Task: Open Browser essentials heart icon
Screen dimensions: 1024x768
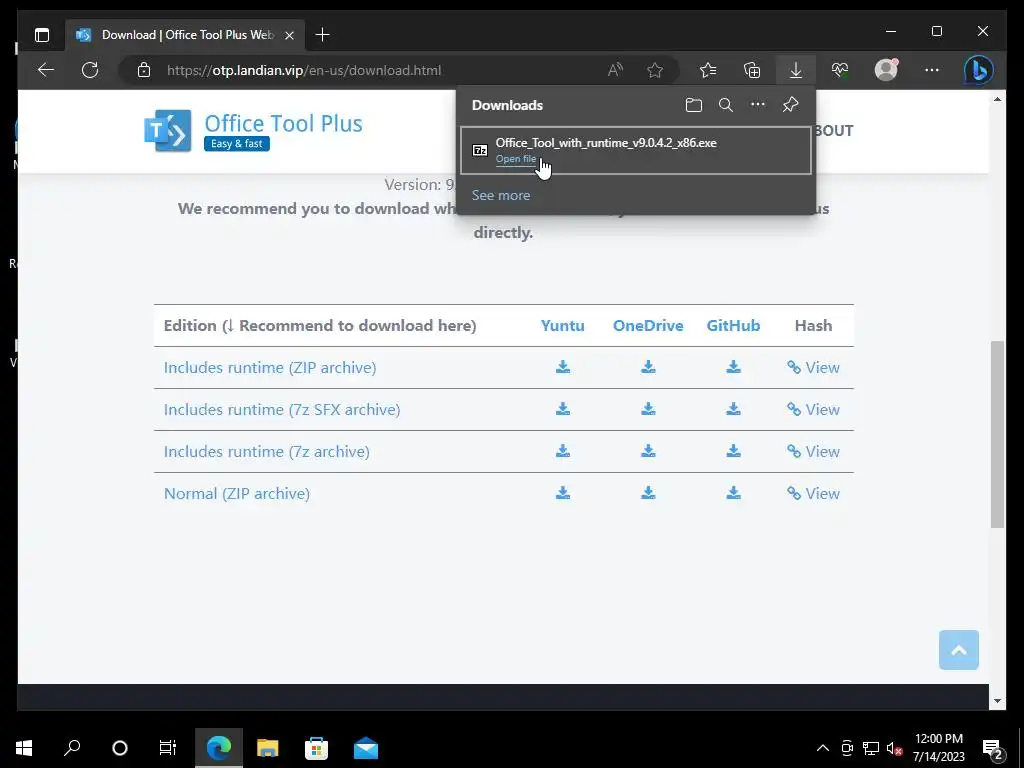Action: click(840, 70)
